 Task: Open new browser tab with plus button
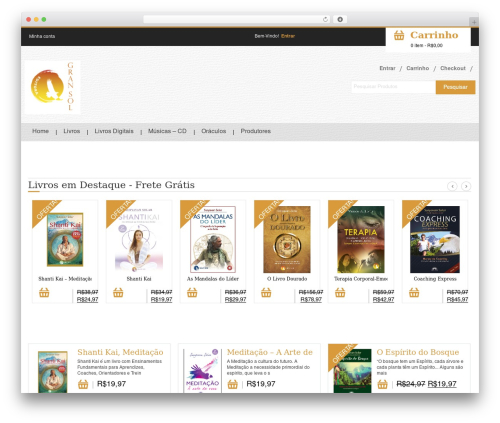[474, 22]
